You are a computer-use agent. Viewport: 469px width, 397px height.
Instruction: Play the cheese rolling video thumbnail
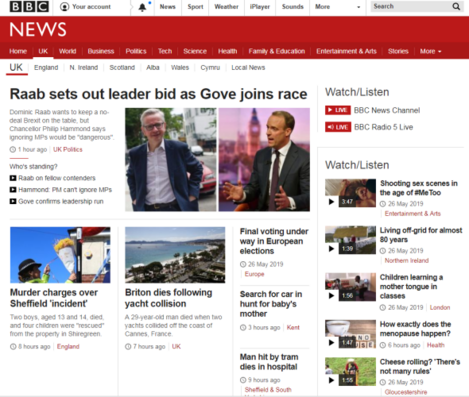350,372
